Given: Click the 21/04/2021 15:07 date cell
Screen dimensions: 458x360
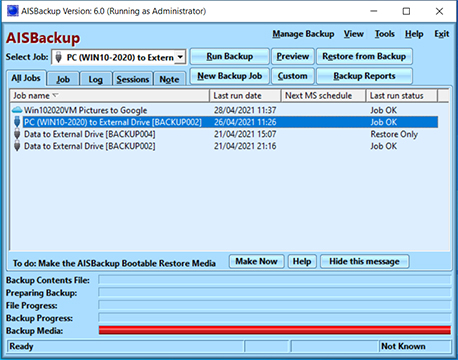Looking at the screenshot, I should [x=245, y=134].
